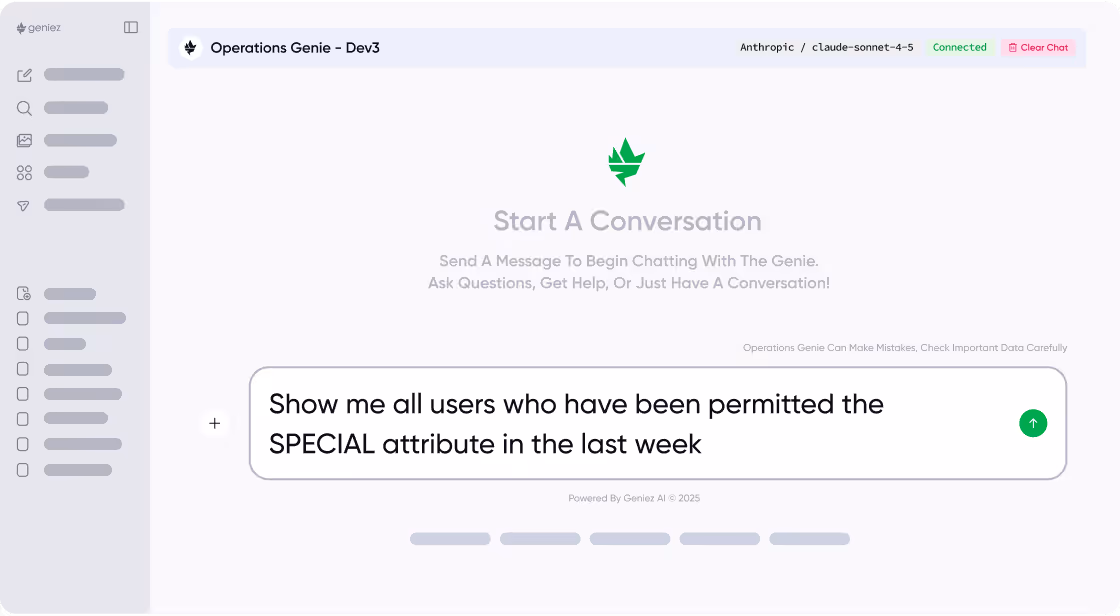Expand the attachment options with the plus control
This screenshot has height=616, width=1120.
click(x=214, y=423)
